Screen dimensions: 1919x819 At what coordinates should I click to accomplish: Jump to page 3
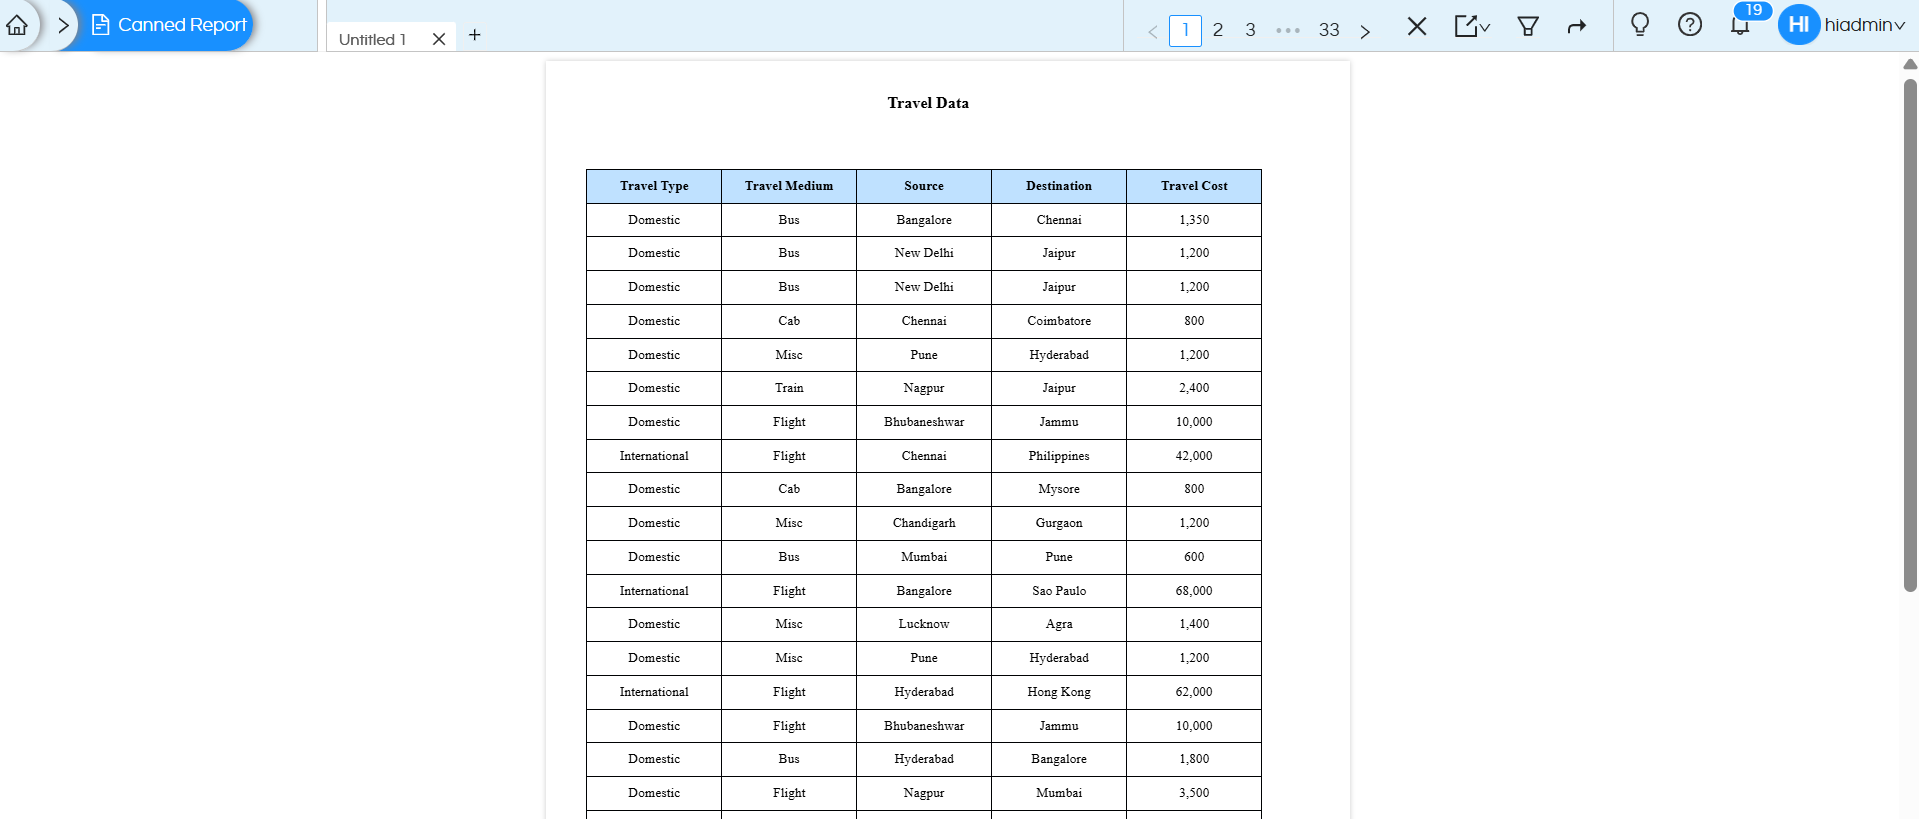click(x=1250, y=30)
